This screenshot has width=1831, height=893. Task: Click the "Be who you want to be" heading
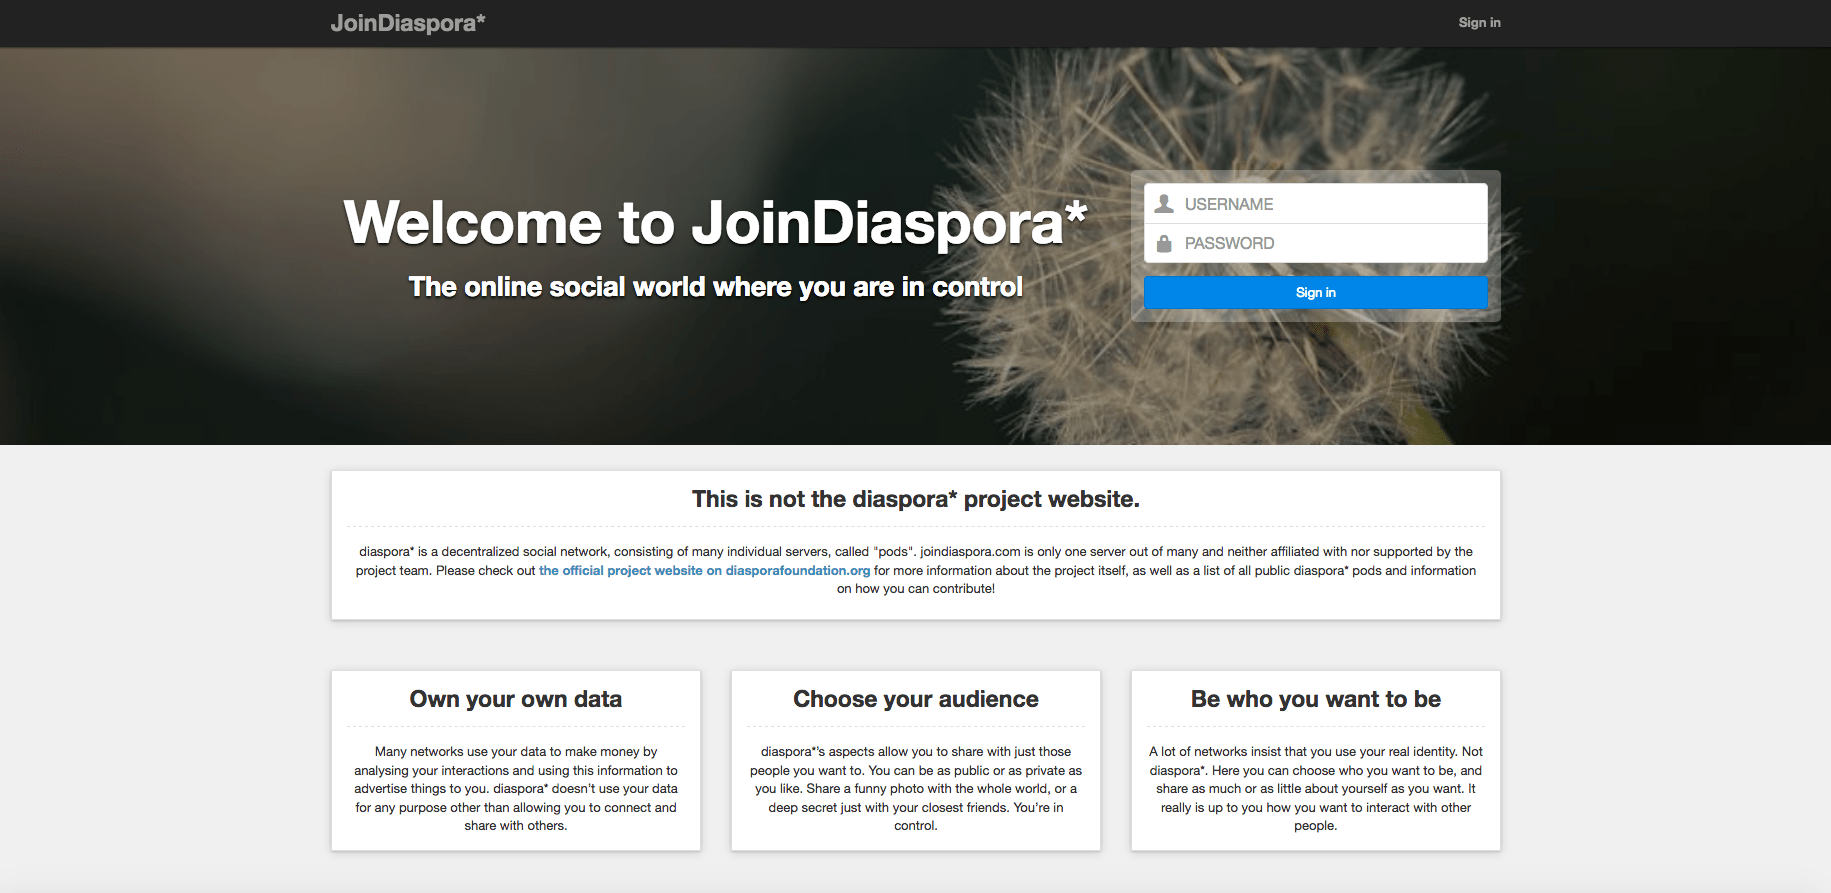click(1315, 699)
